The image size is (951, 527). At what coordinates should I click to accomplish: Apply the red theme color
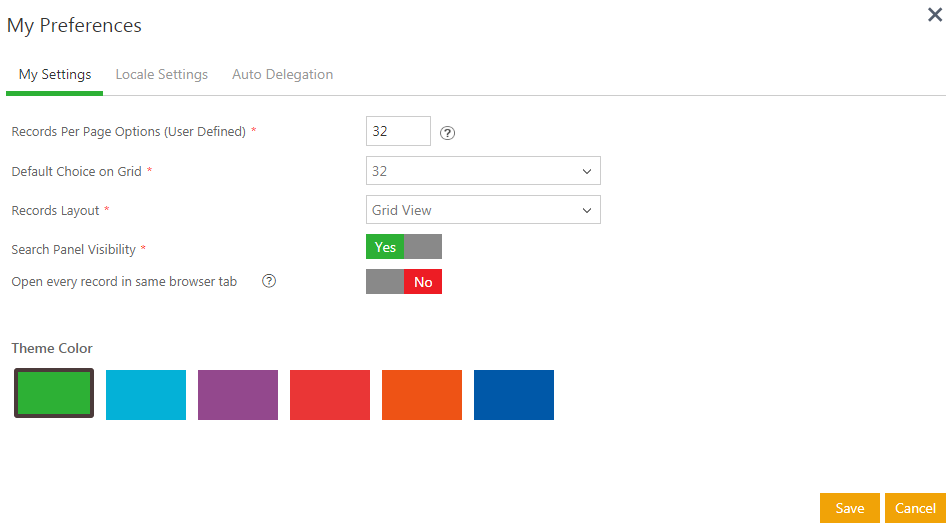[x=330, y=395]
